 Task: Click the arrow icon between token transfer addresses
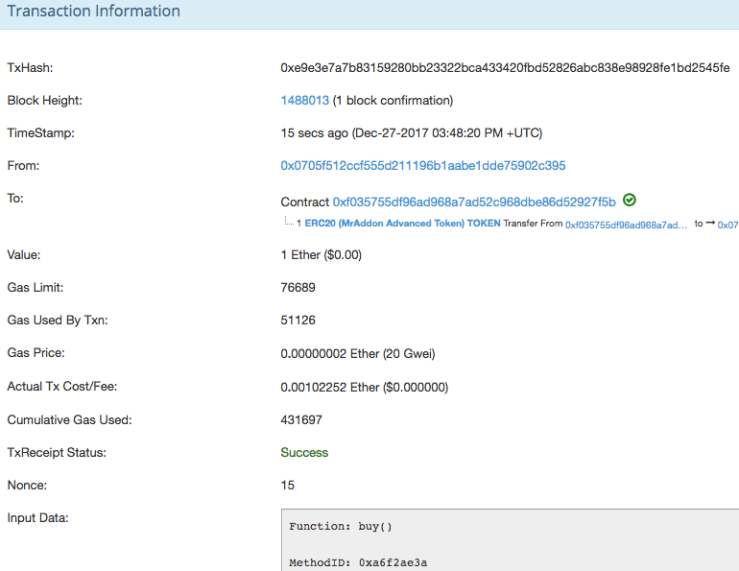(x=711, y=224)
